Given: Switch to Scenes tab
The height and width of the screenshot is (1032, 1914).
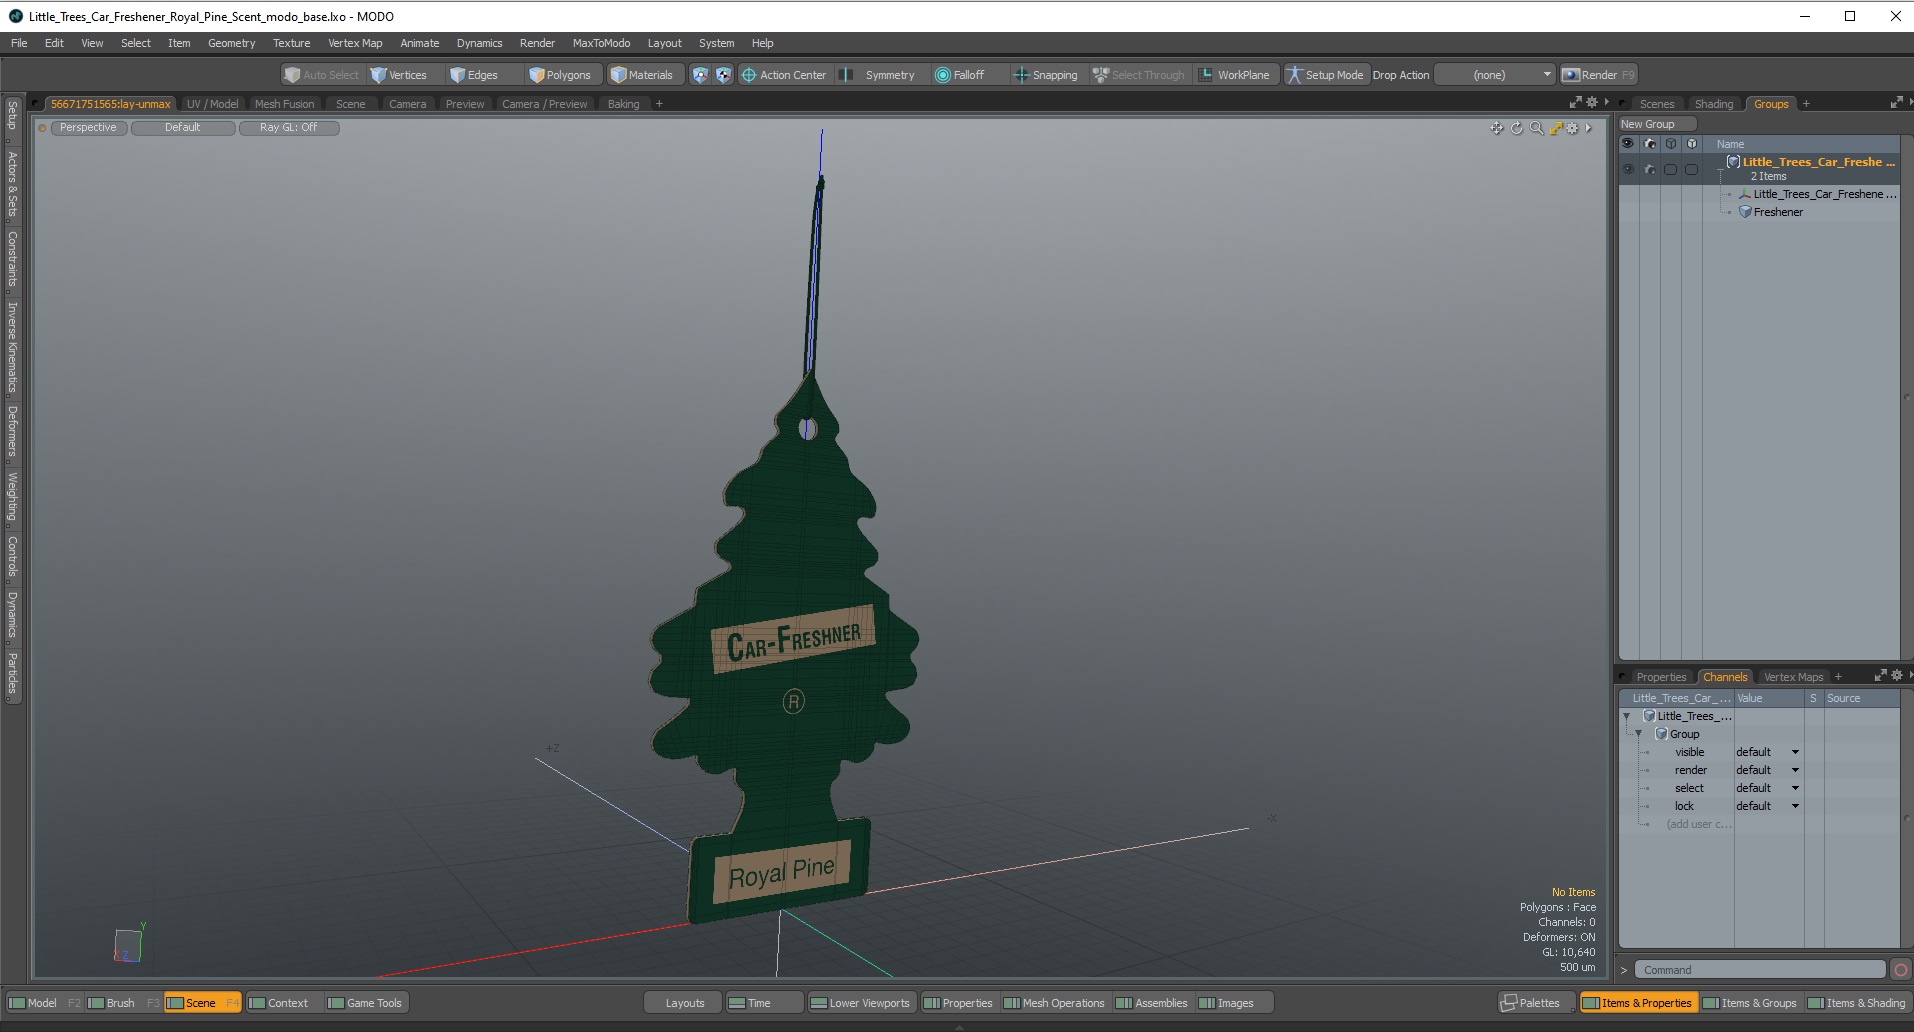Looking at the screenshot, I should 1656,104.
